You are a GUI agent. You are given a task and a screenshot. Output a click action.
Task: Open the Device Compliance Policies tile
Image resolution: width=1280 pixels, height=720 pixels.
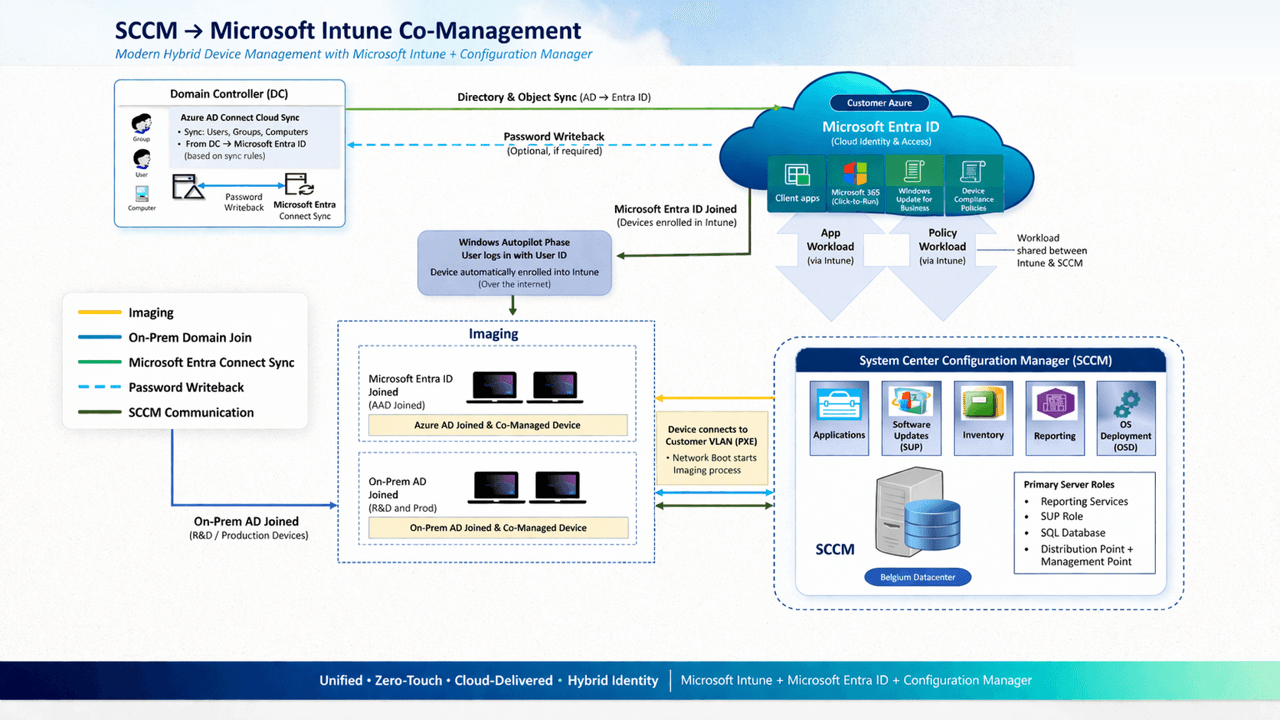click(973, 184)
